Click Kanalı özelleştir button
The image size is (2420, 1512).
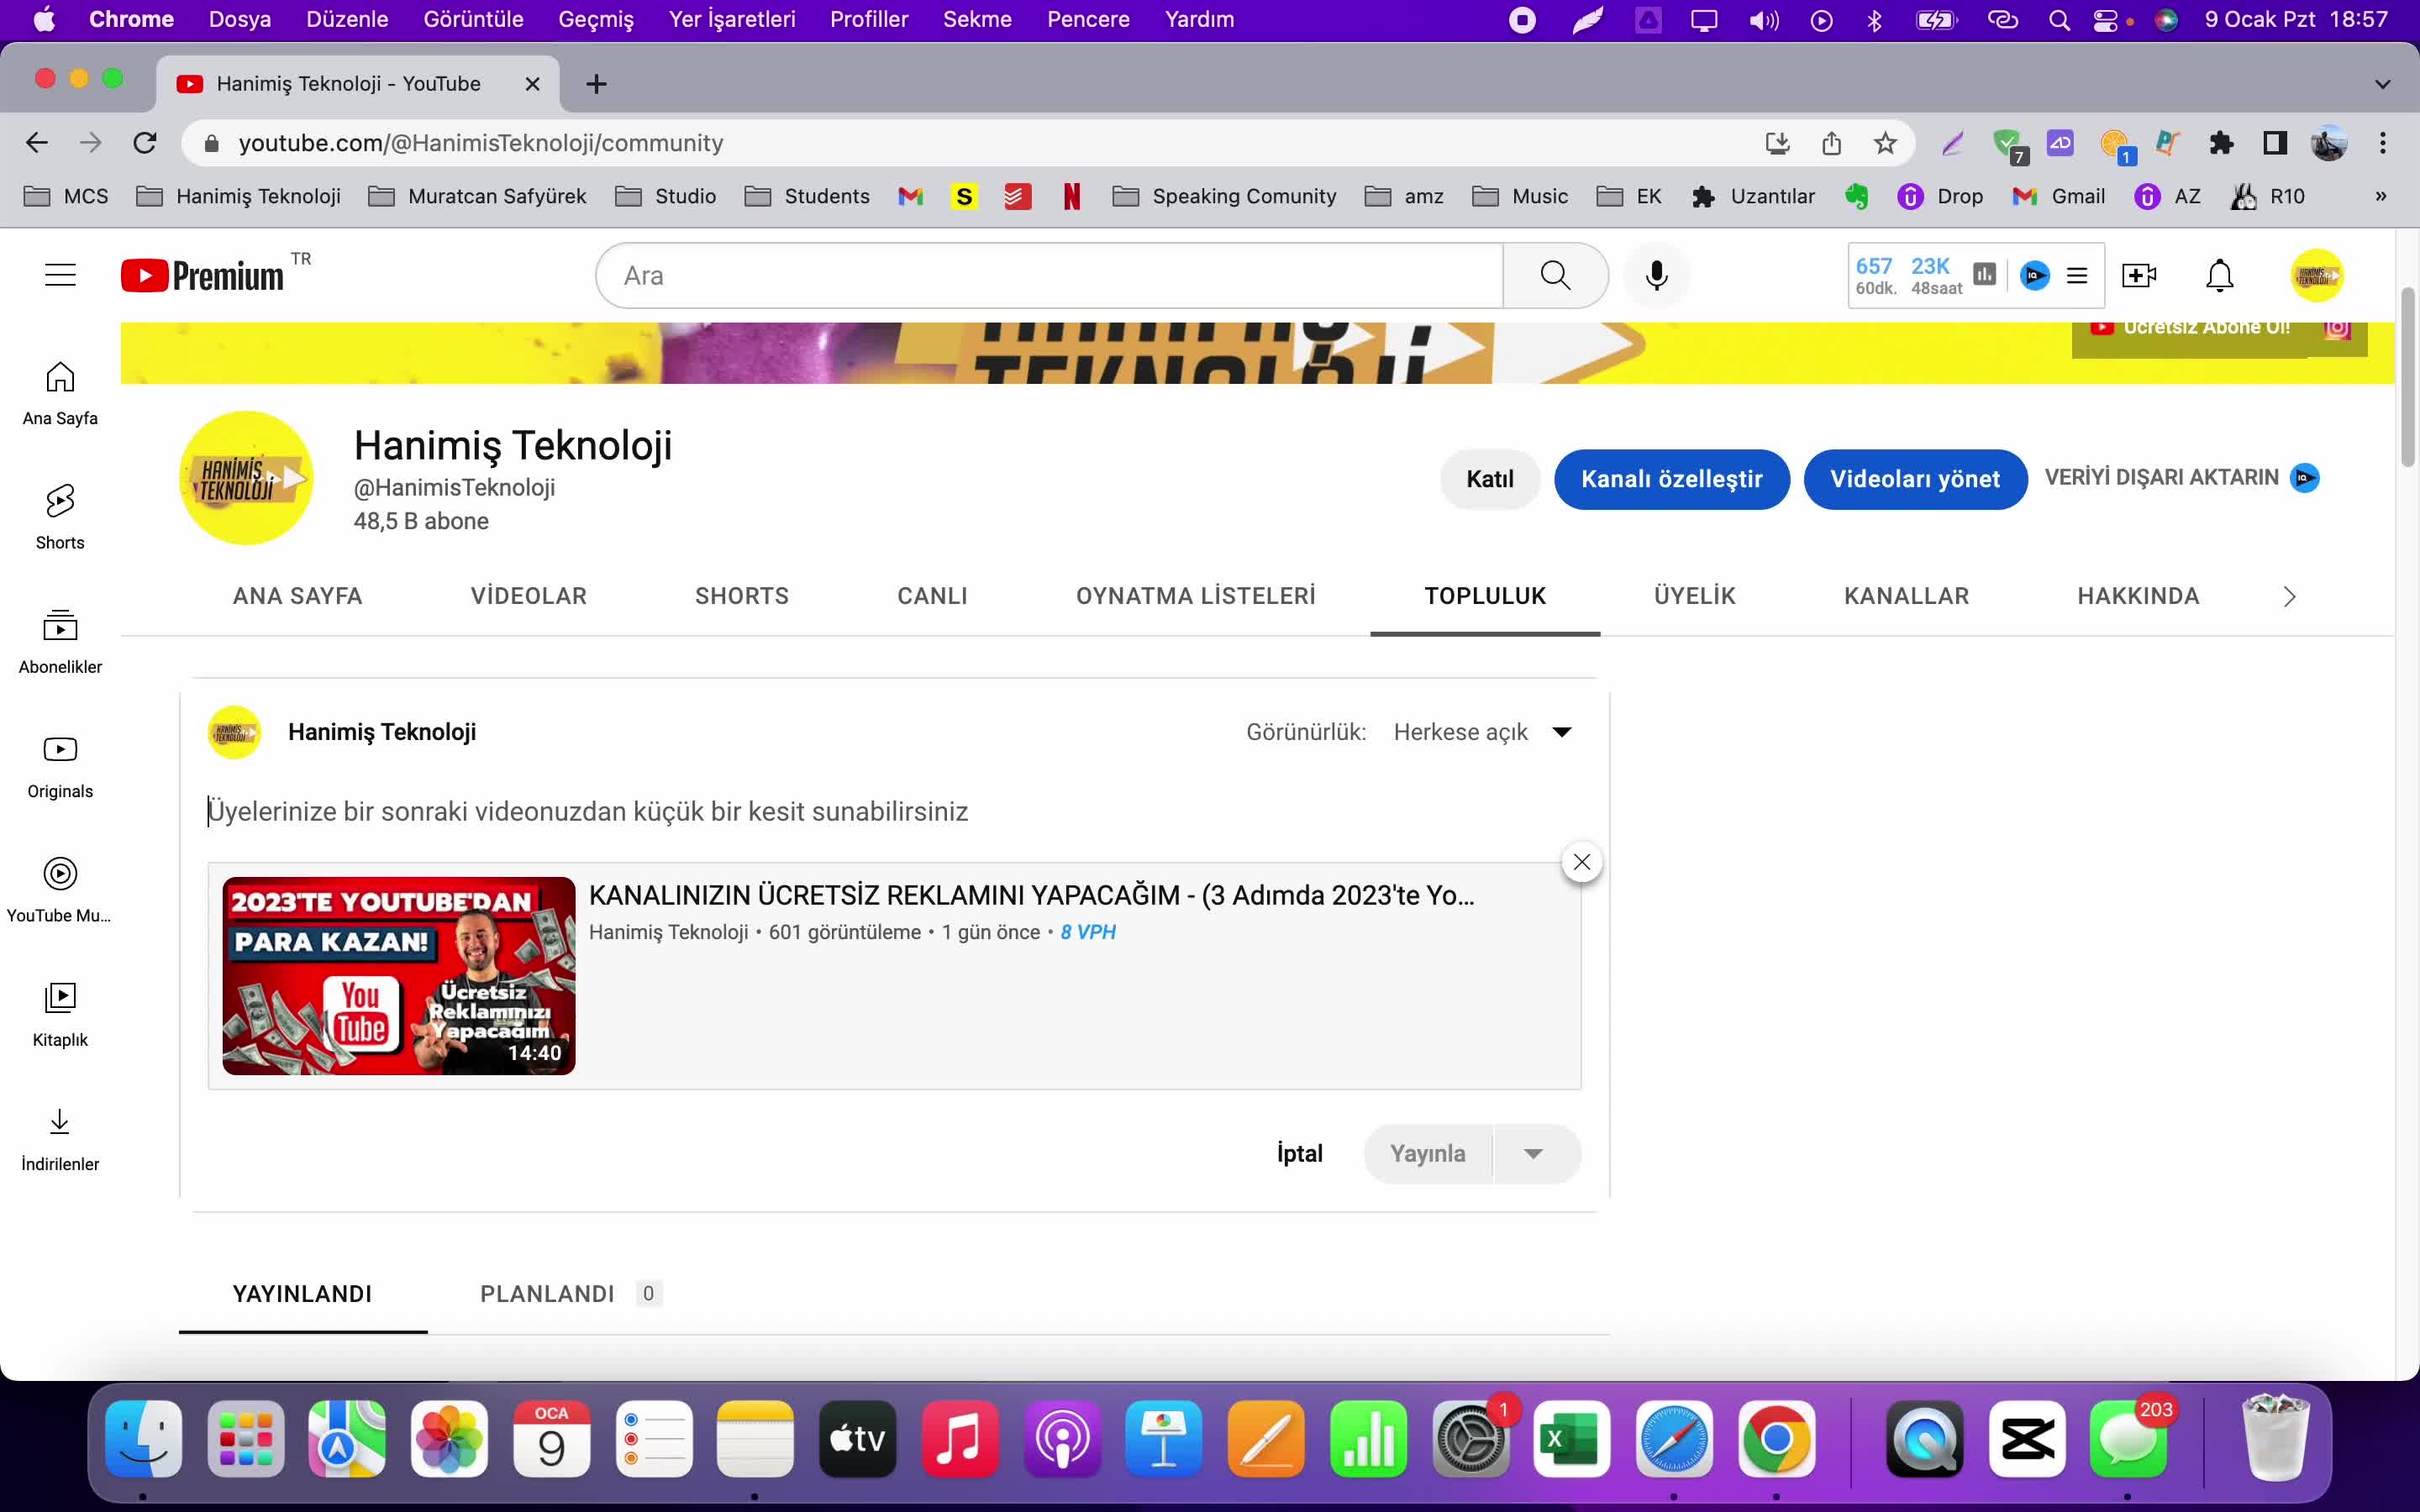[1671, 479]
